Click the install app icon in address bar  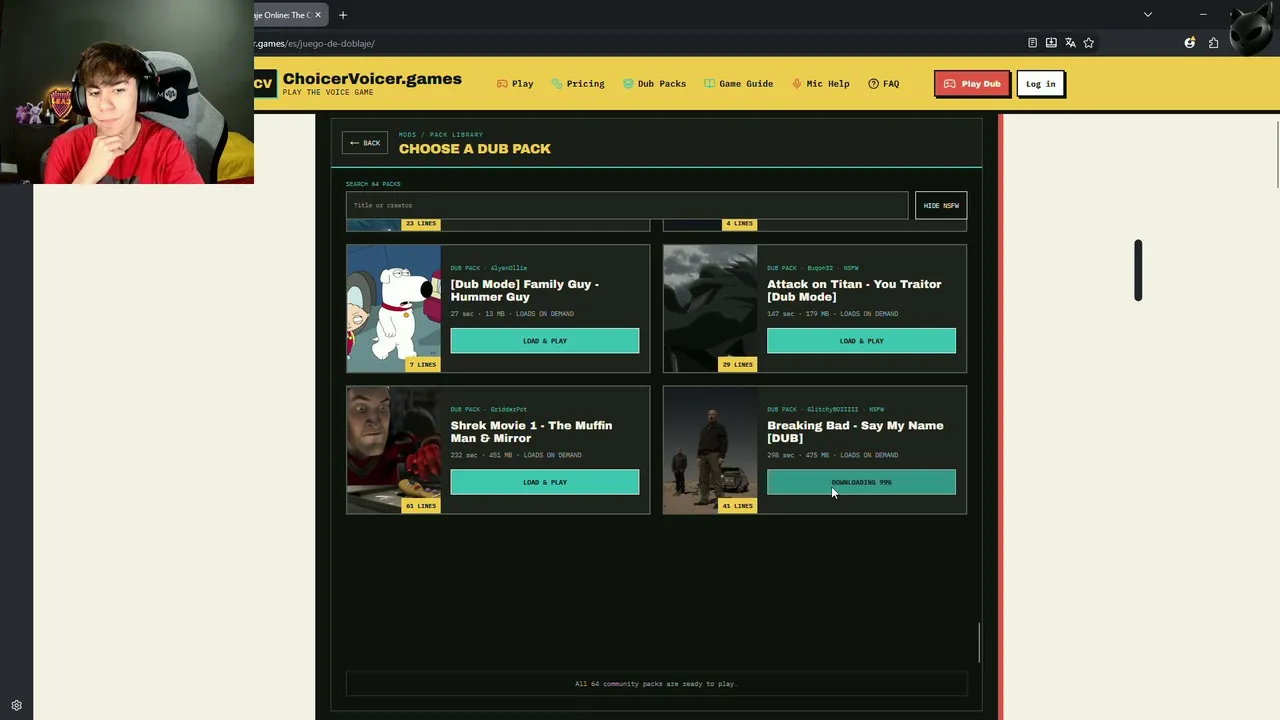pyautogui.click(x=1051, y=43)
